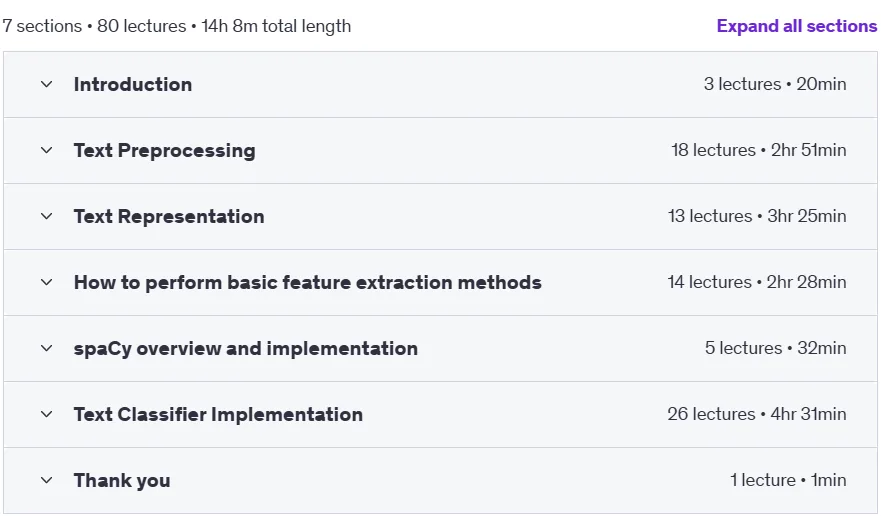
Task: Click the 18 lectures • 2hr 51min label
Action: (759, 150)
